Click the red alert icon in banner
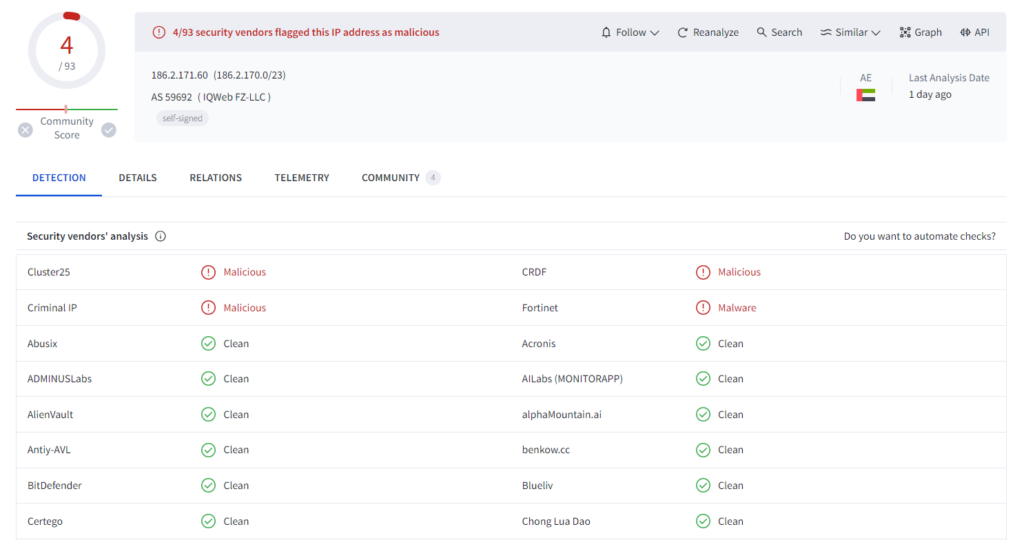The height and width of the screenshot is (540, 1024). click(159, 32)
